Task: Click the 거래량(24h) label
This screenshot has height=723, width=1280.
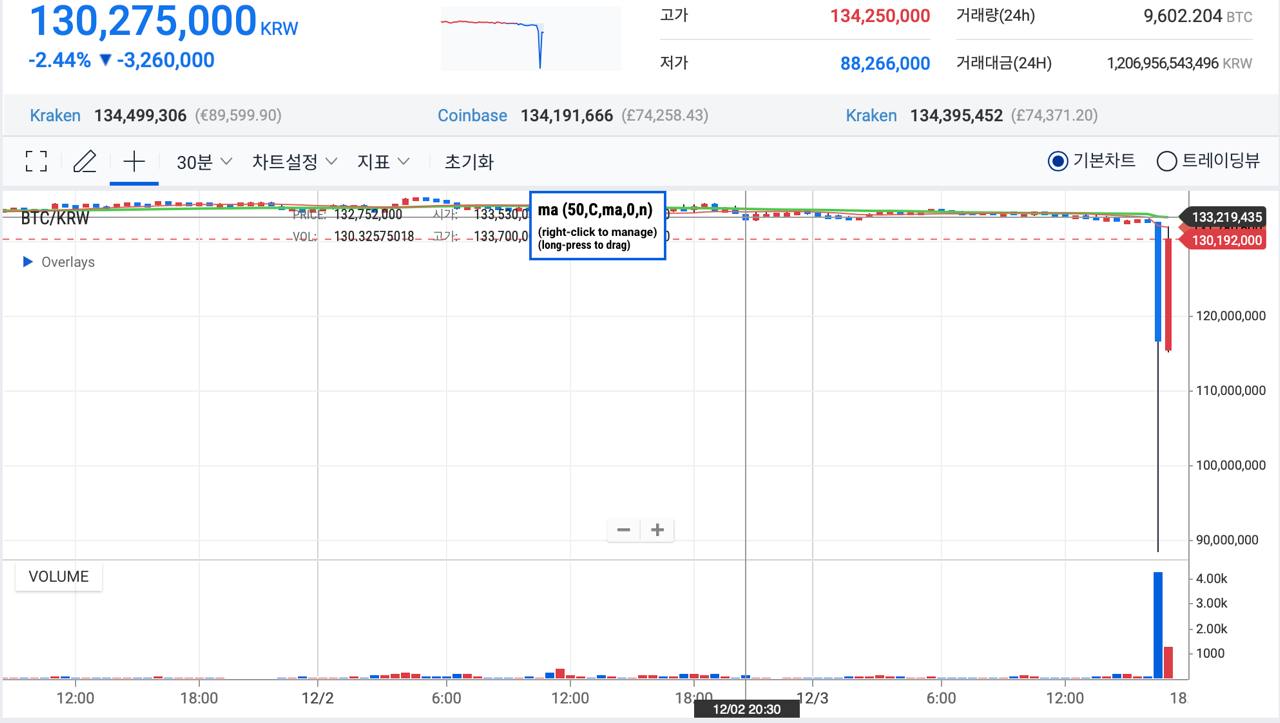Action: pos(997,16)
